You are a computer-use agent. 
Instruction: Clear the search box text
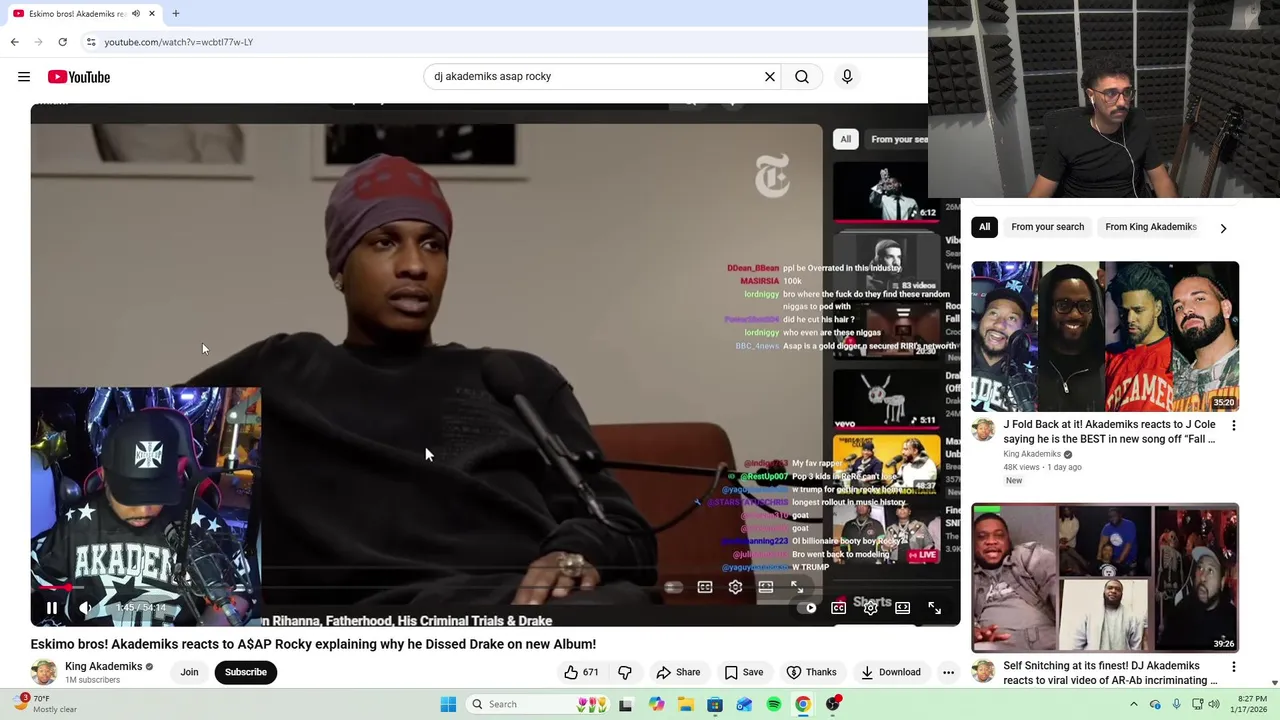pyautogui.click(x=770, y=77)
